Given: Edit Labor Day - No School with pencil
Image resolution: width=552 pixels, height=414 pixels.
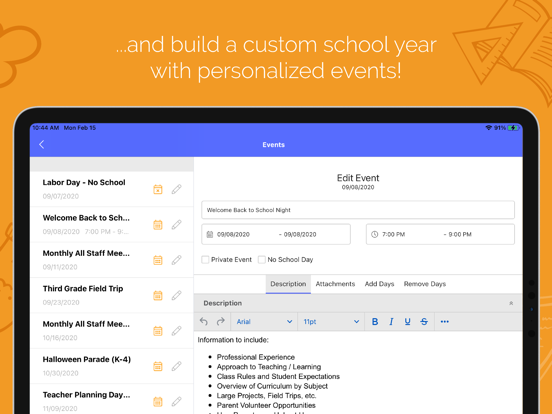Looking at the screenshot, I should (x=176, y=189).
